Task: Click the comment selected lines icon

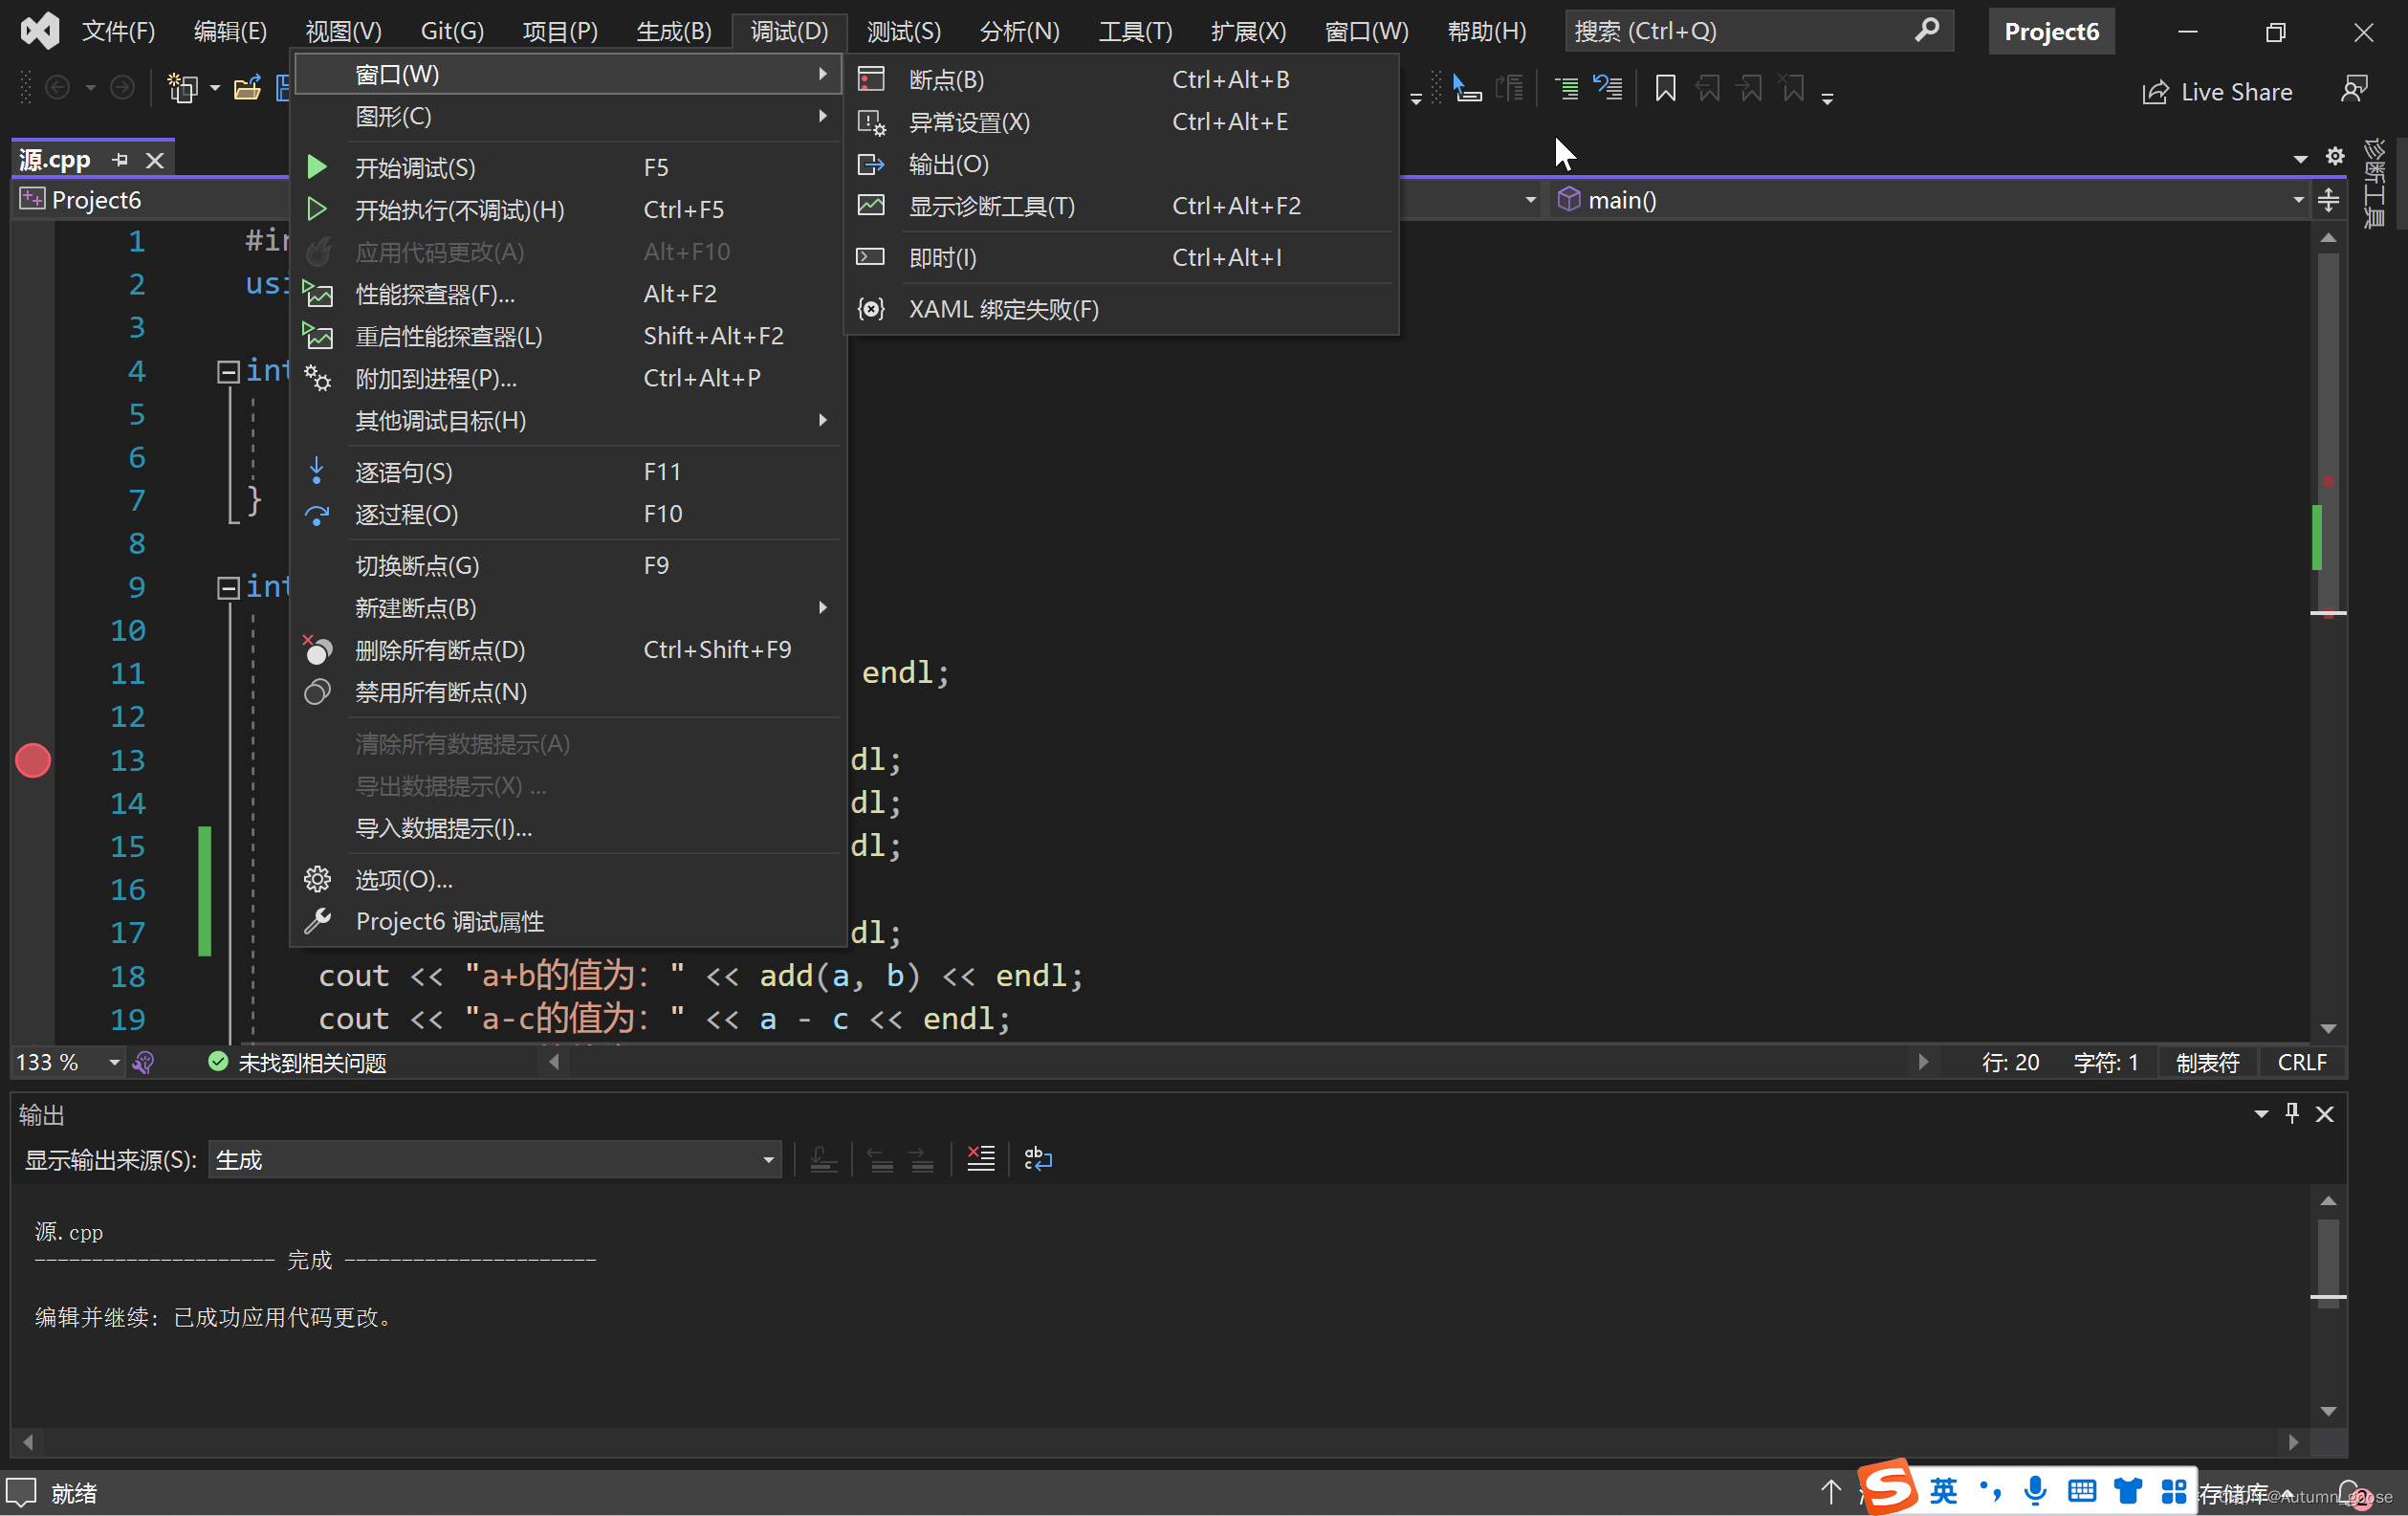Action: [x=1566, y=89]
